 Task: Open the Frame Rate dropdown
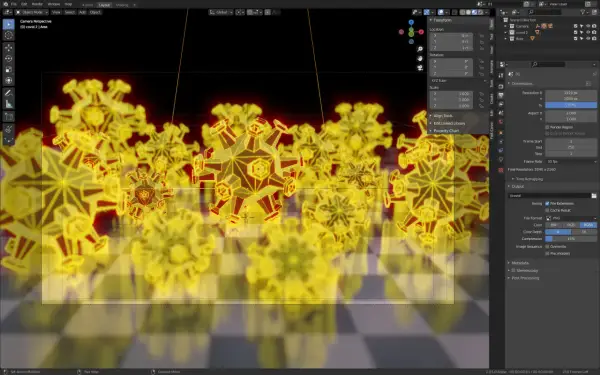(571, 162)
